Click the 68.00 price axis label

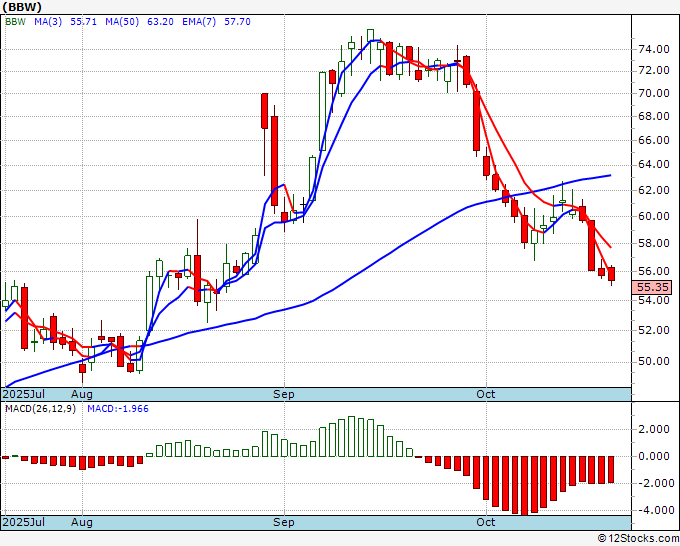[654, 116]
